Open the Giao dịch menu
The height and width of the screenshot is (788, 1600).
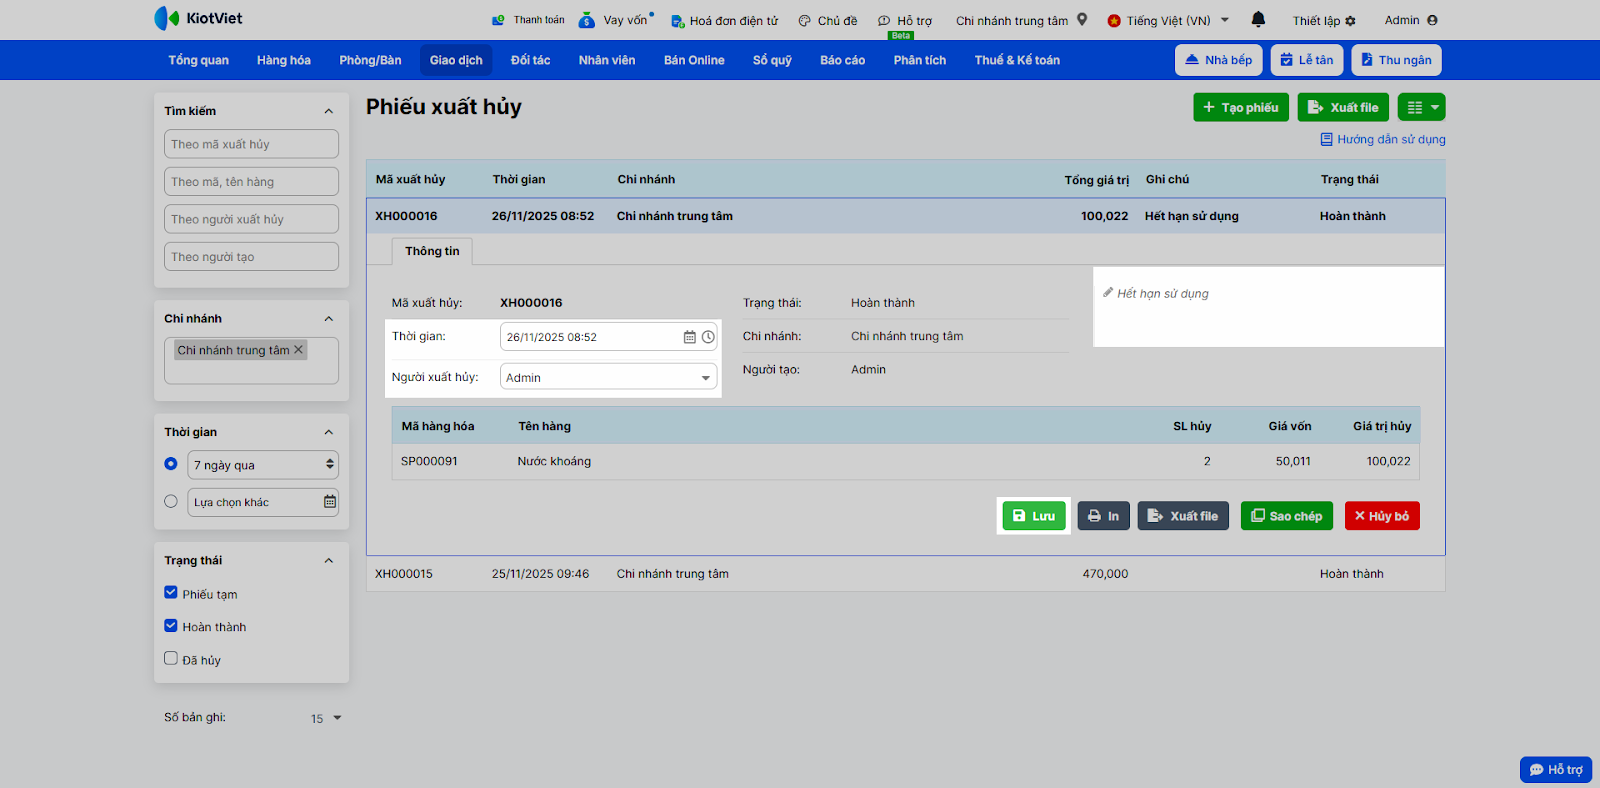click(x=456, y=60)
